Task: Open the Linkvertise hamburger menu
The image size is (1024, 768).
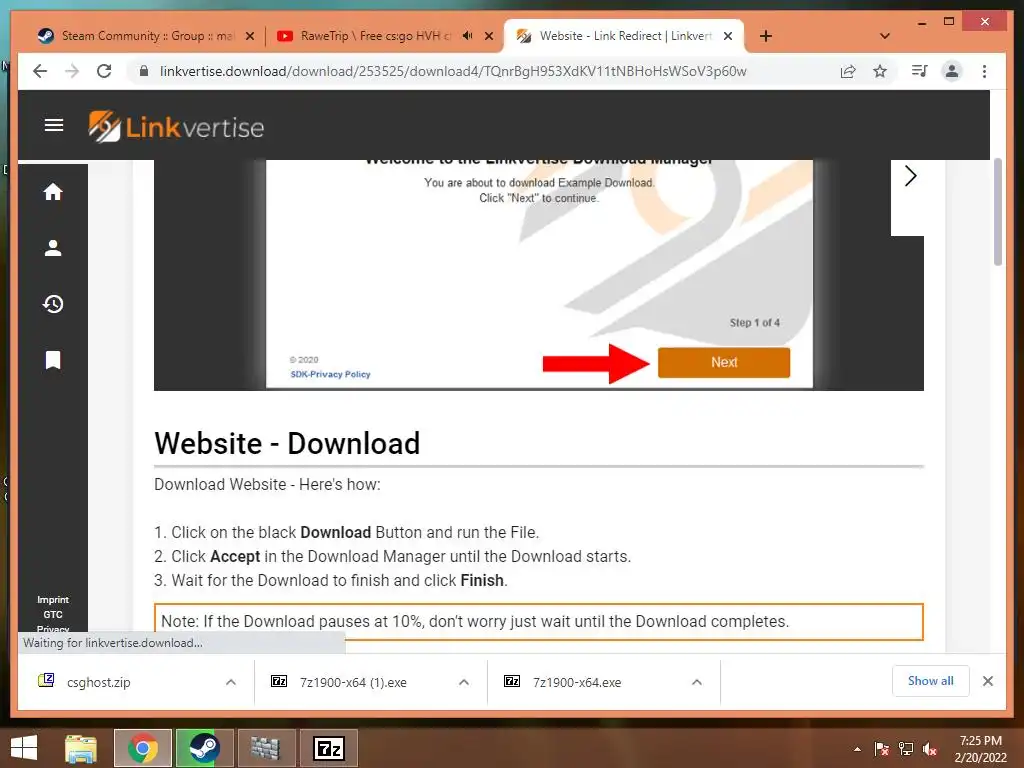Action: click(x=54, y=125)
